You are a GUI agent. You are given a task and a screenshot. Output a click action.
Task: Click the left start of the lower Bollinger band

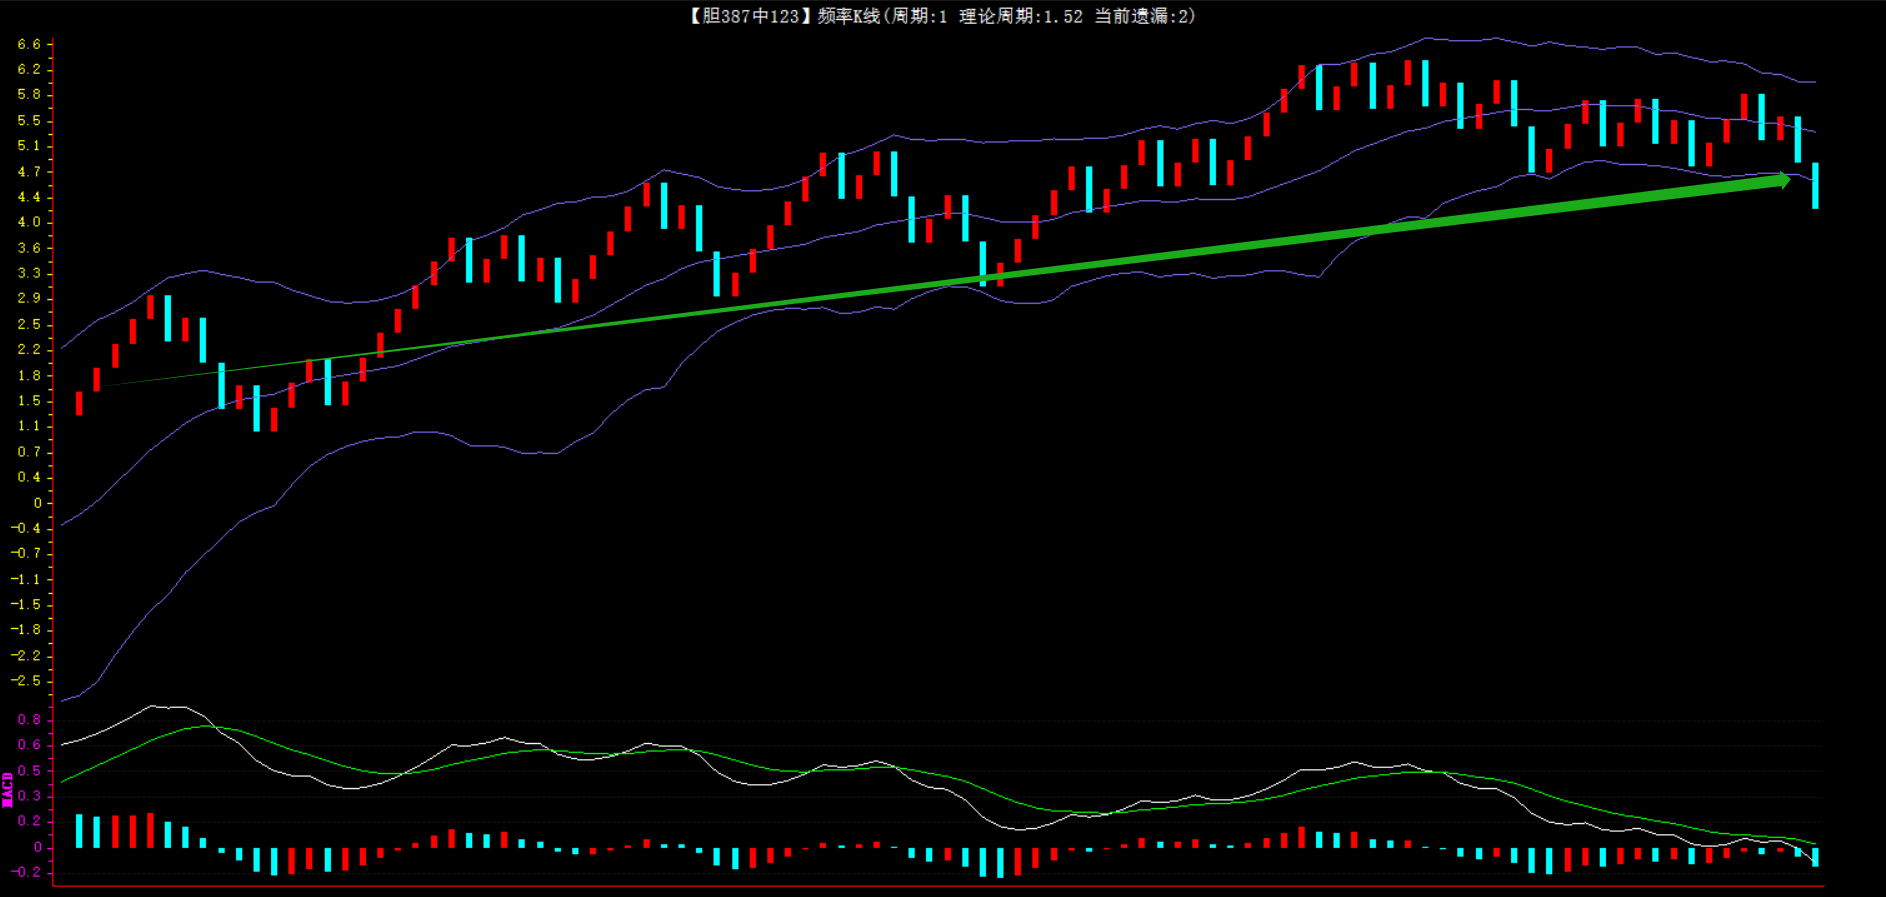pos(63,700)
